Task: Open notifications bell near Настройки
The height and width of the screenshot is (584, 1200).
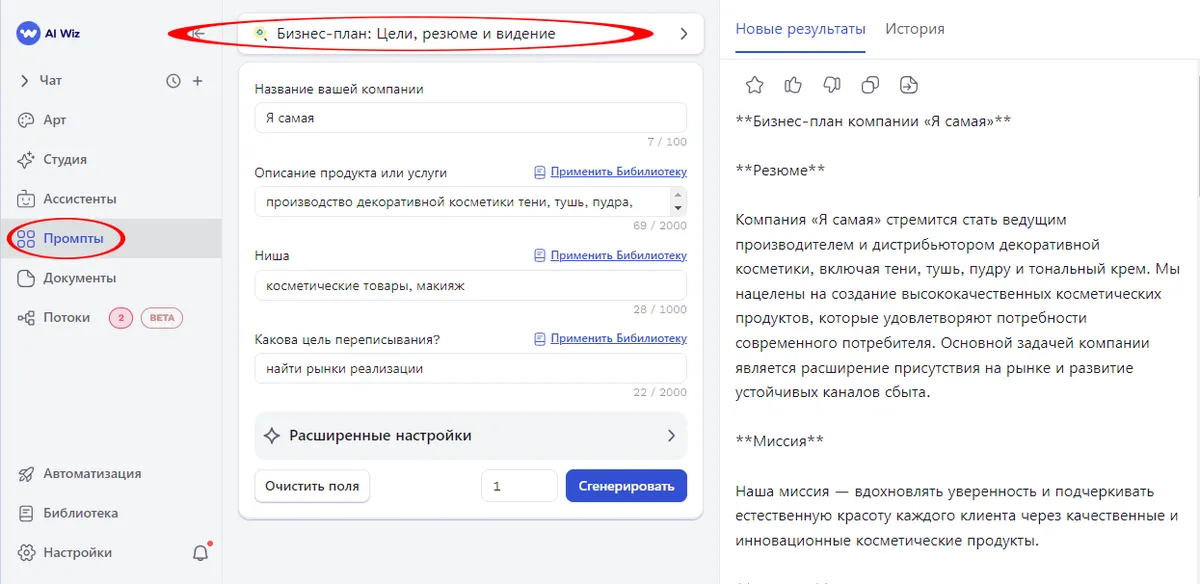Action: [x=199, y=550]
